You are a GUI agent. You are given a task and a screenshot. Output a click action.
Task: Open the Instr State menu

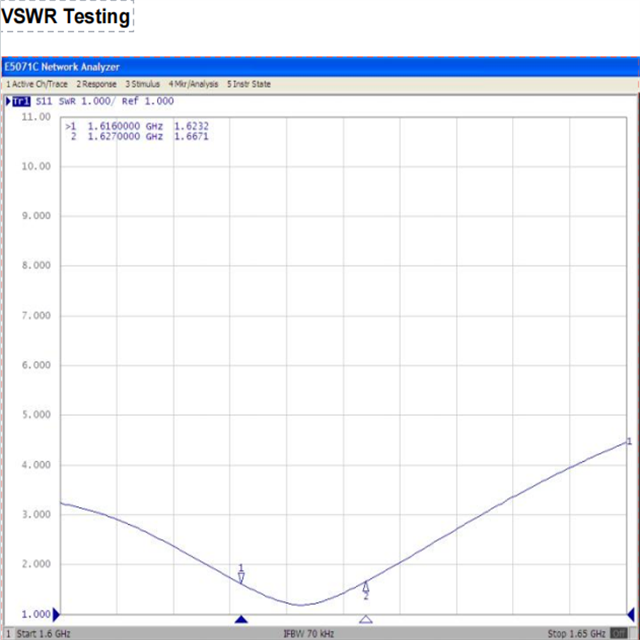click(x=249, y=84)
